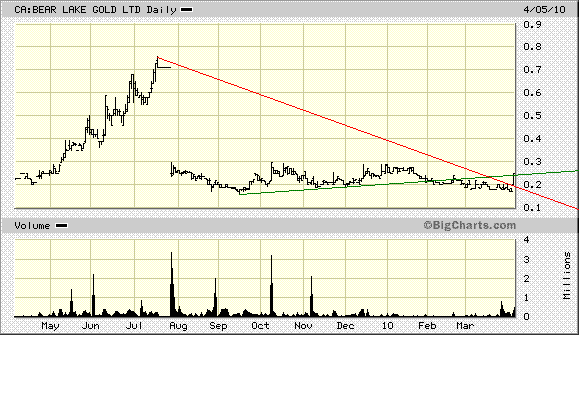Select the Dec month label
This screenshot has height=405, width=579.
coord(346,326)
